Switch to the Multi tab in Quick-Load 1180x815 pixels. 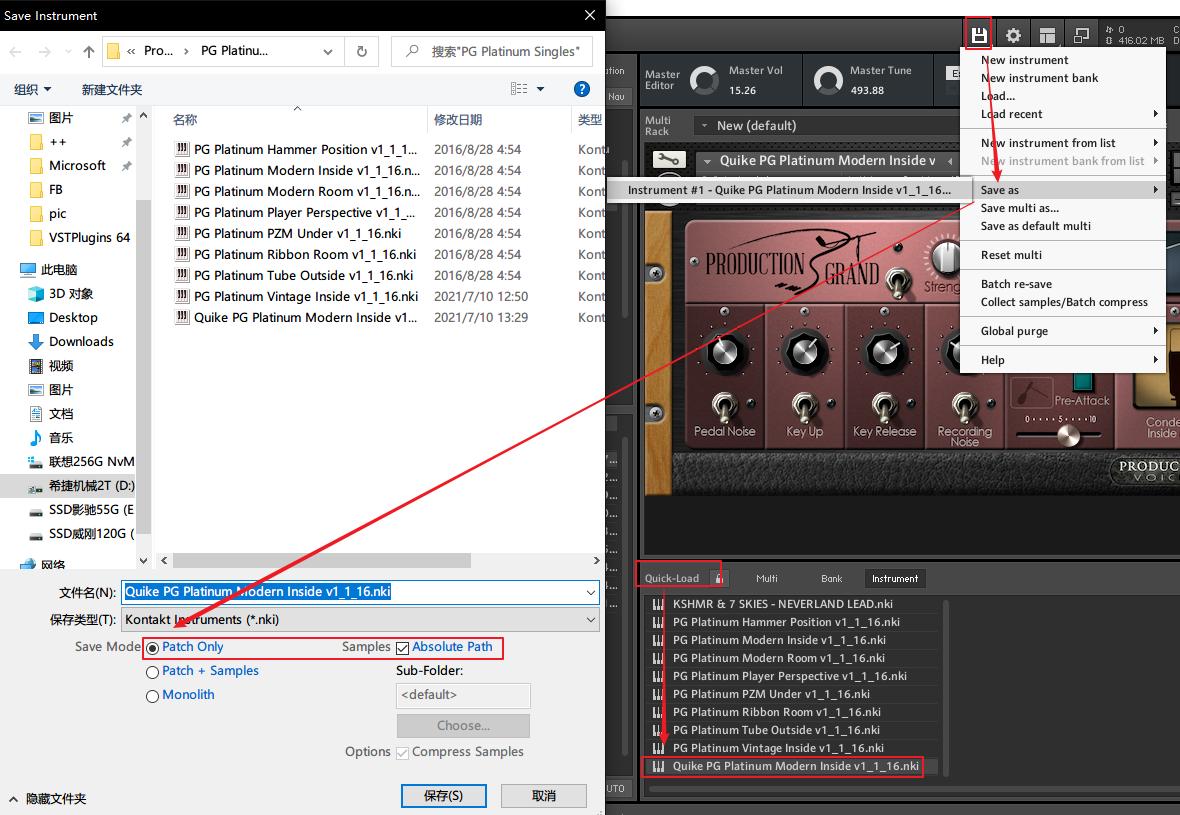[x=766, y=578]
